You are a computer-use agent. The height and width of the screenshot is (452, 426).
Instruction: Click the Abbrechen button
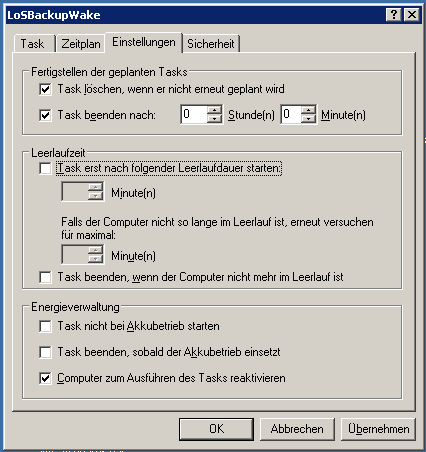click(297, 429)
